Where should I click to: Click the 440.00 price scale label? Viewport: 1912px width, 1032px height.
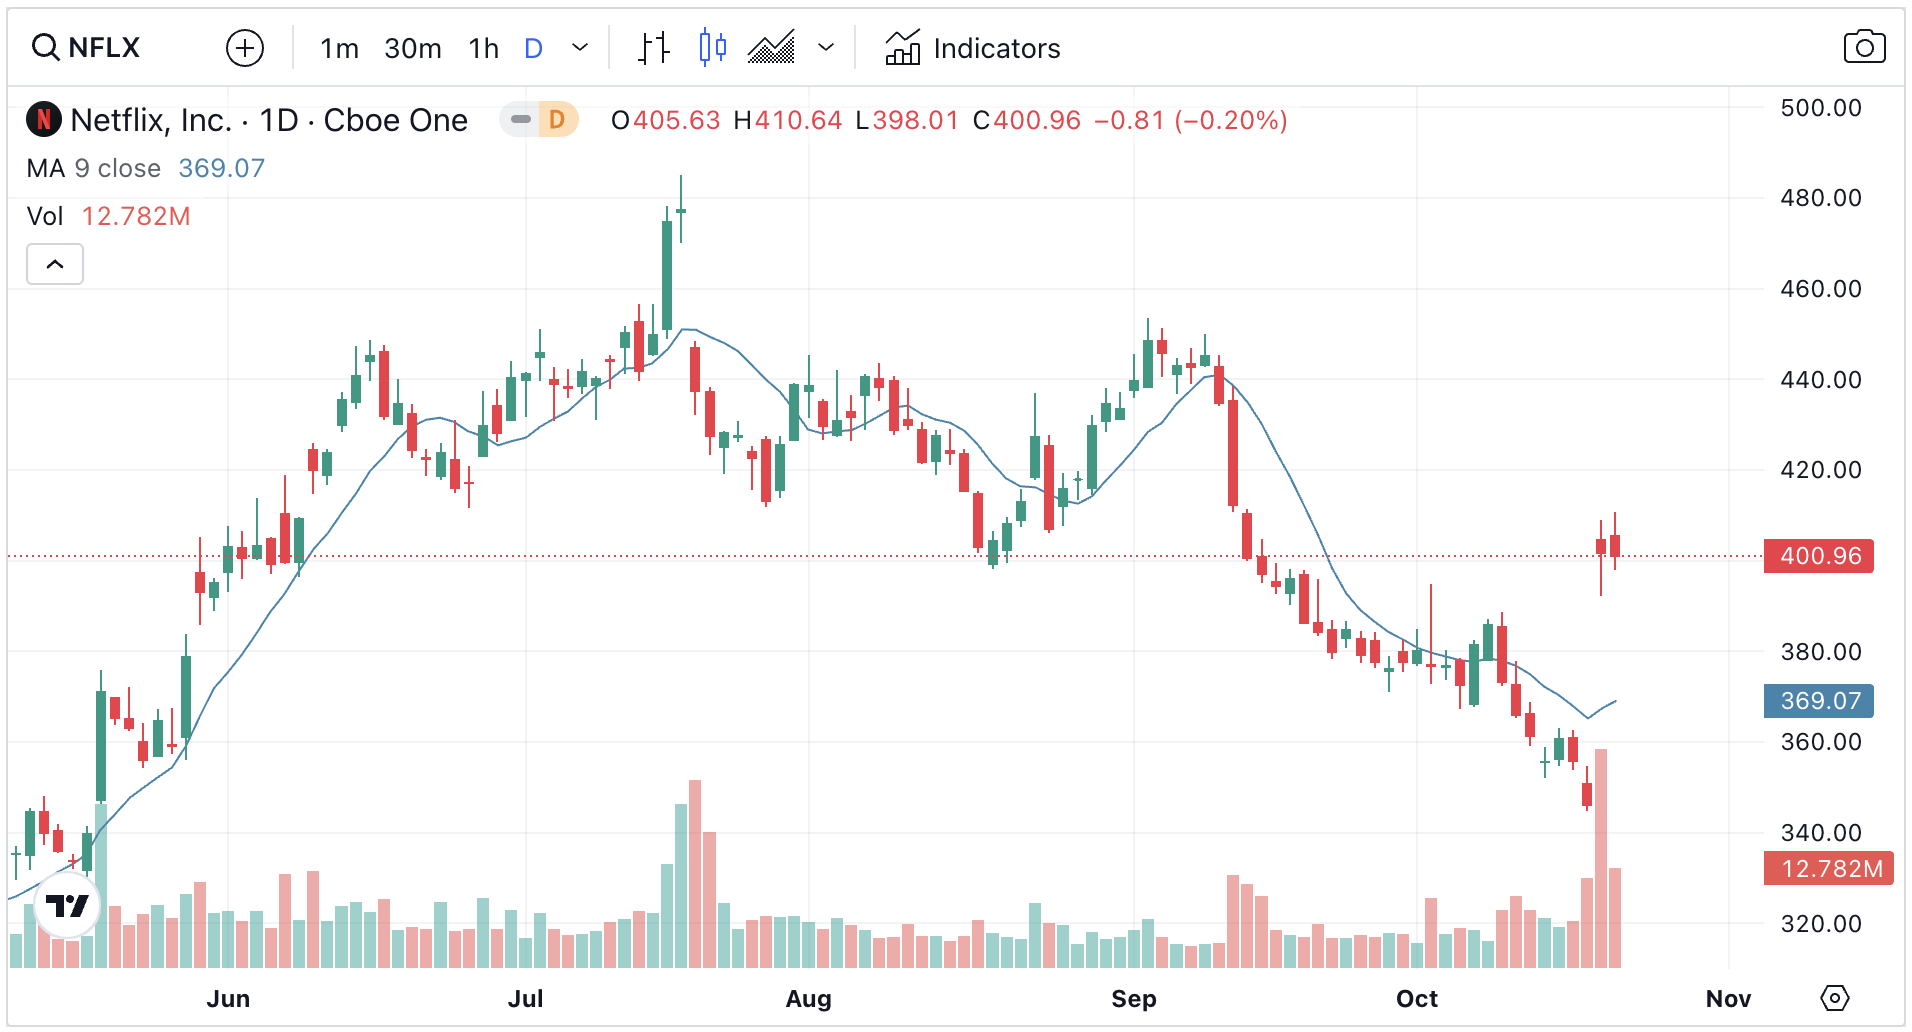[x=1821, y=380]
